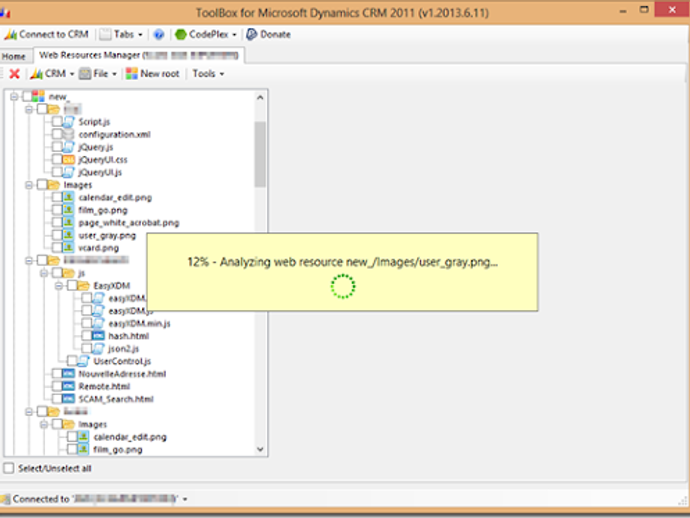Collapse the first Images folder node
Viewport: 690px width, 518px height.
coord(29,185)
